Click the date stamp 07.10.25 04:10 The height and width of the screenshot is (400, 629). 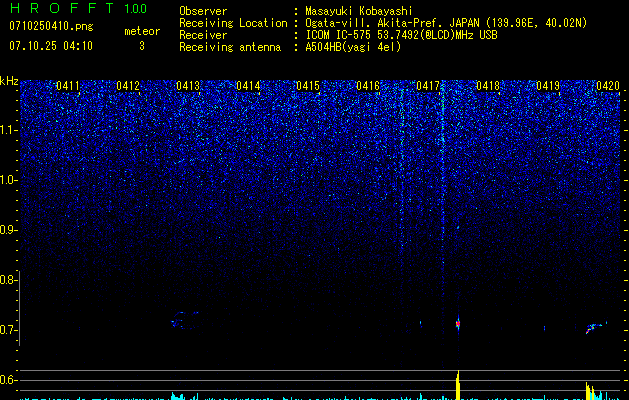[x=51, y=46]
